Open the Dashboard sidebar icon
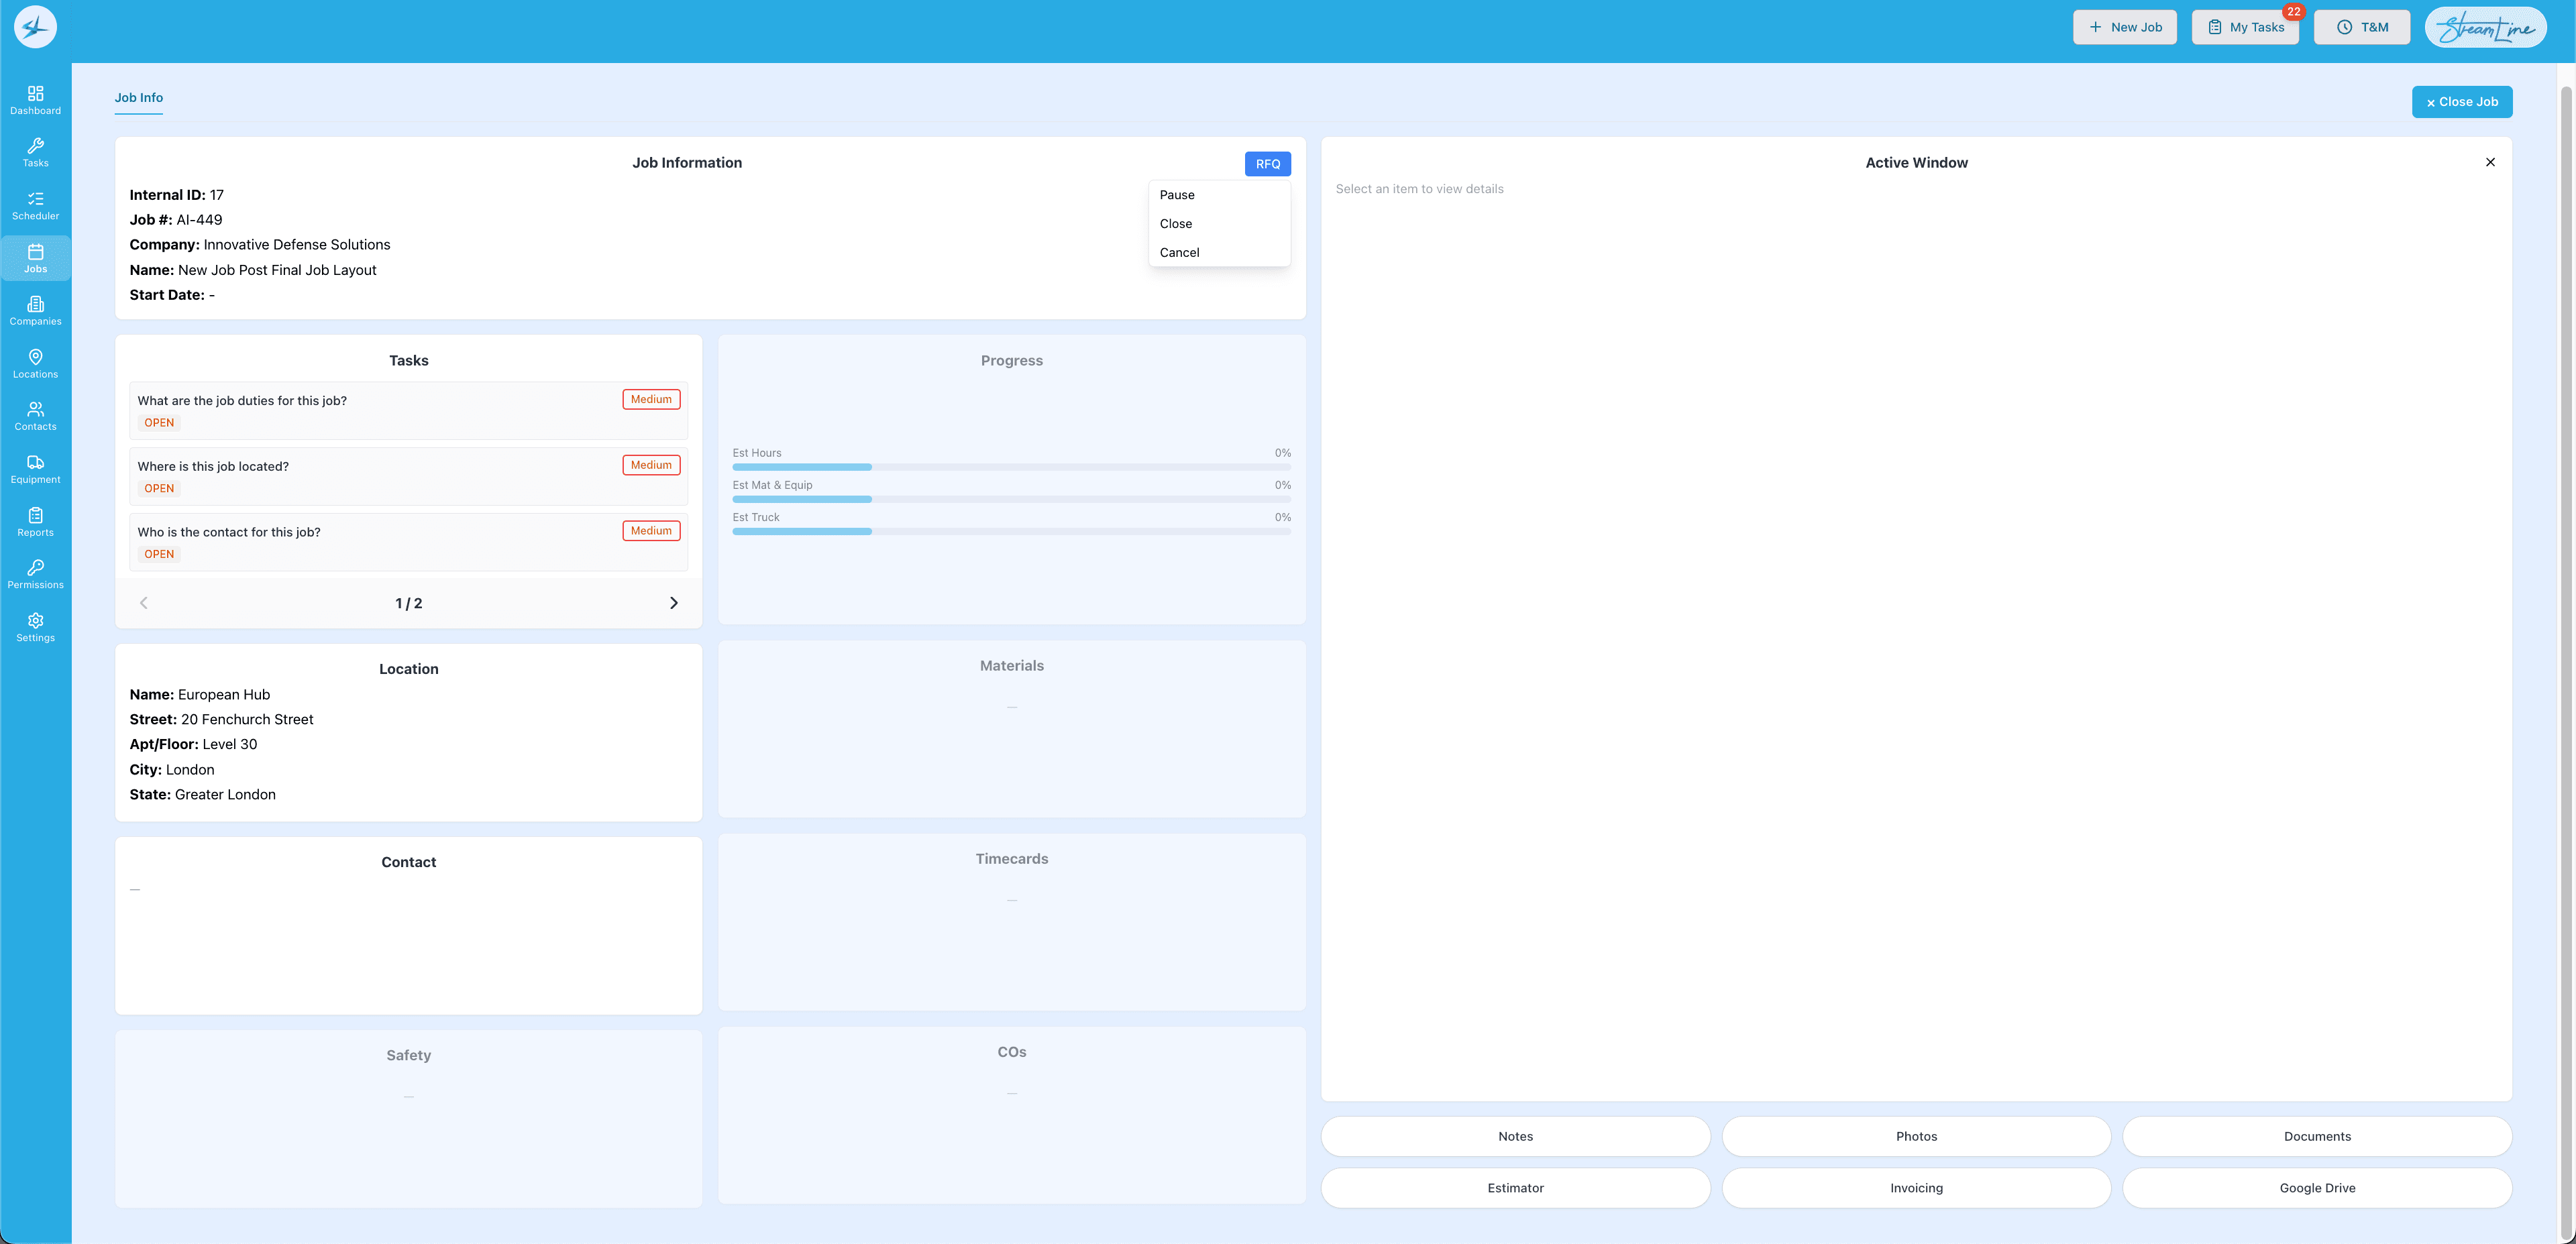This screenshot has width=2576, height=1244. tap(35, 99)
